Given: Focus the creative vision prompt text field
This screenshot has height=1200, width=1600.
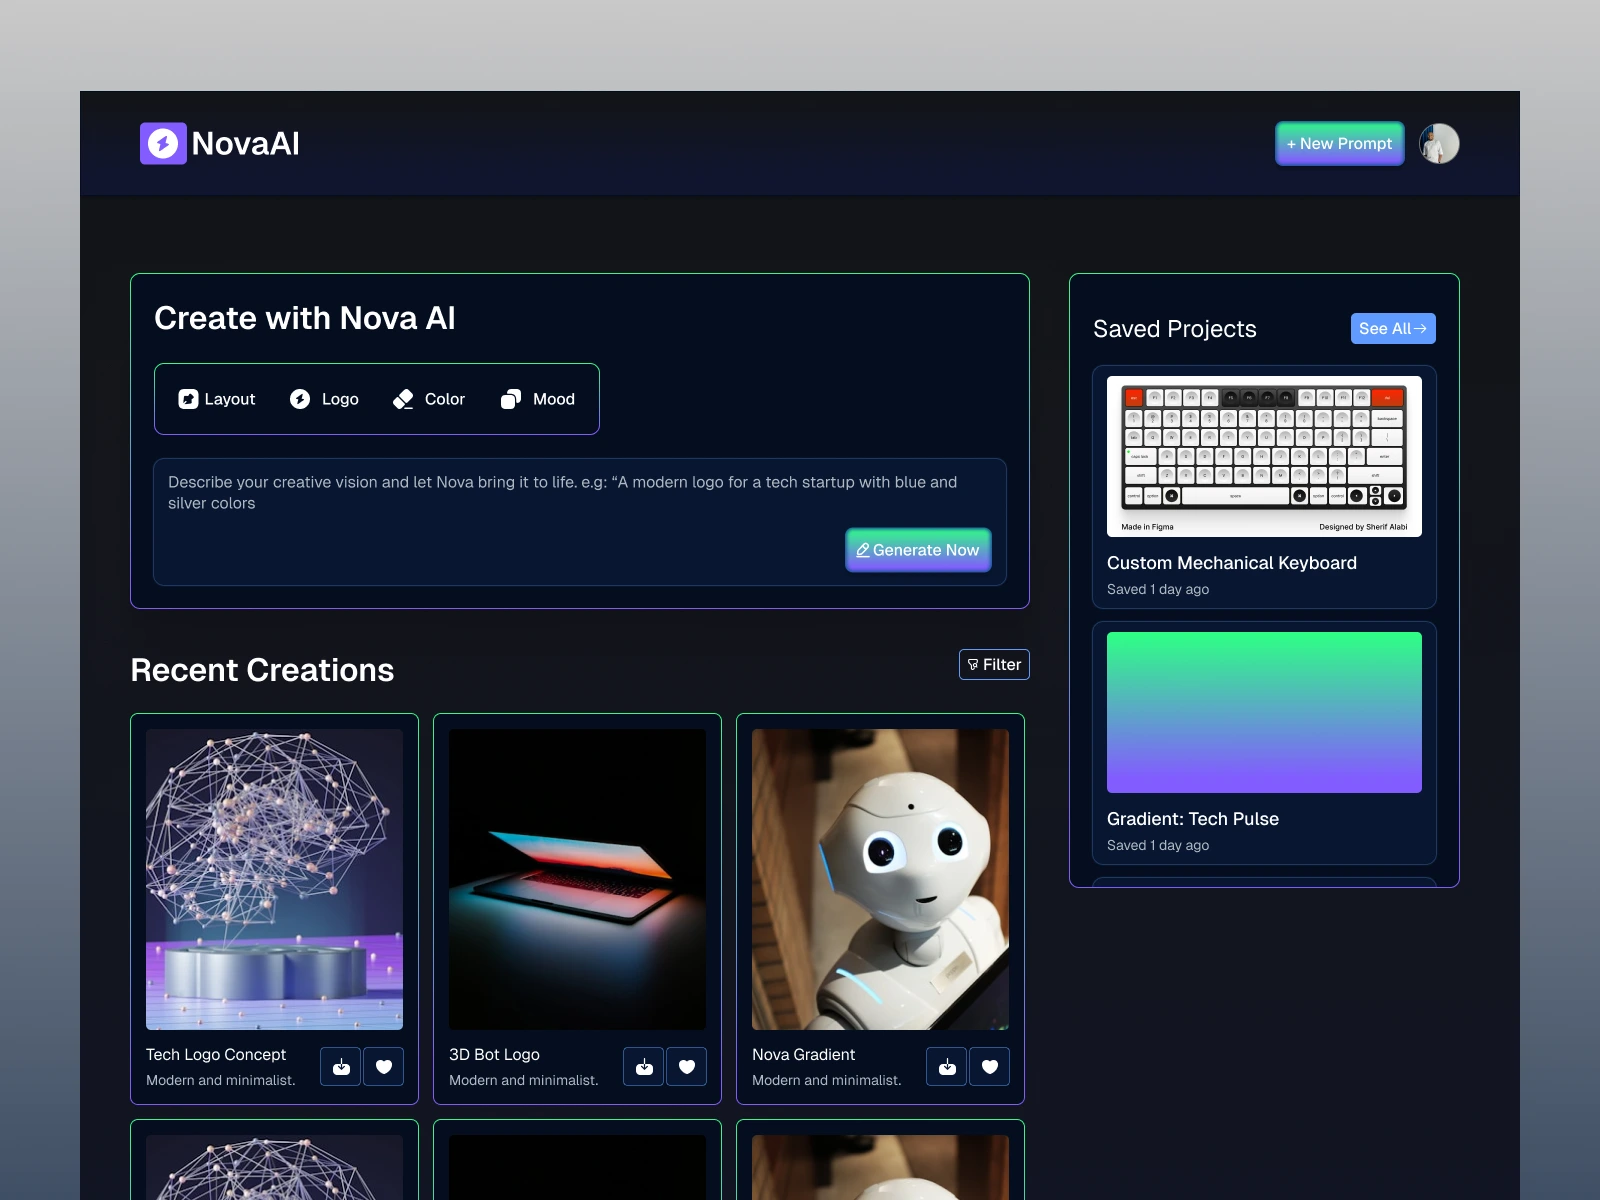Looking at the screenshot, I should [x=580, y=522].
